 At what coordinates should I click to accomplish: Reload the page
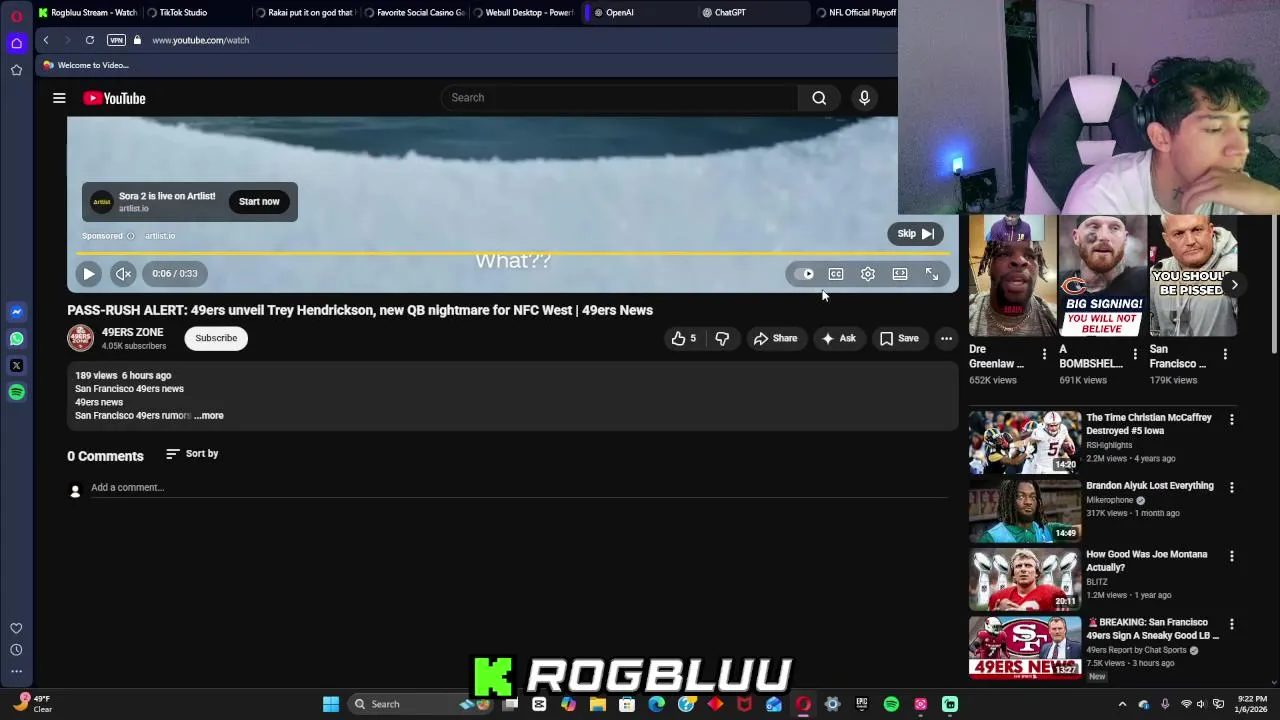pos(90,40)
